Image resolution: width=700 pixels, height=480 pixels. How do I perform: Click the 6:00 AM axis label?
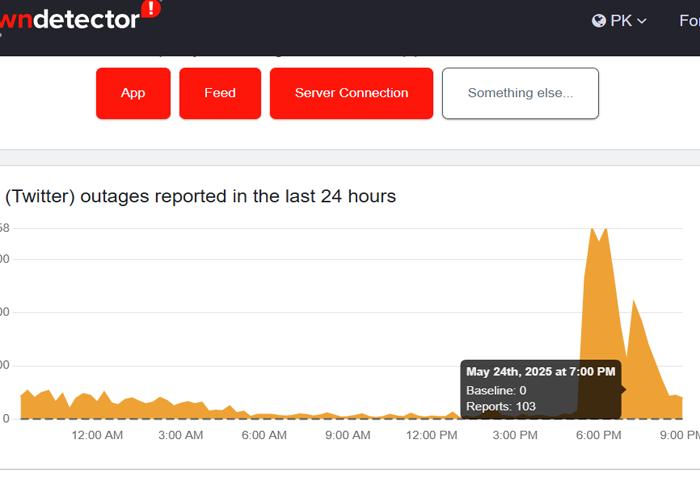[265, 435]
